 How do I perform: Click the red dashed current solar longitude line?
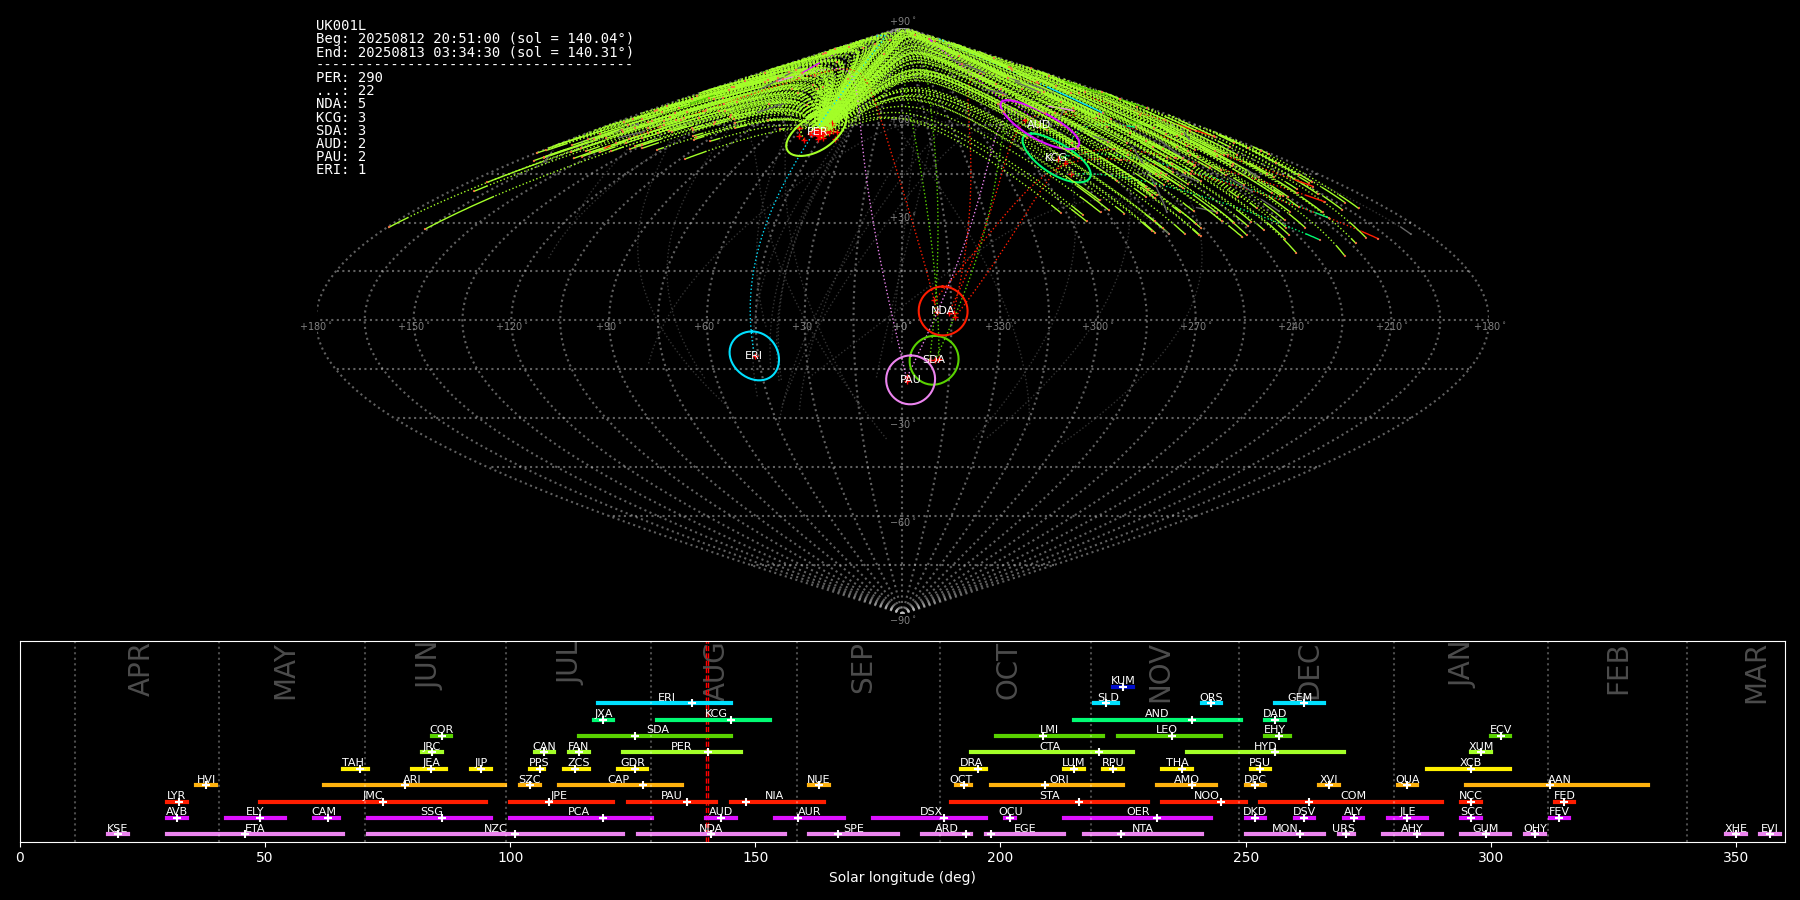point(707,741)
